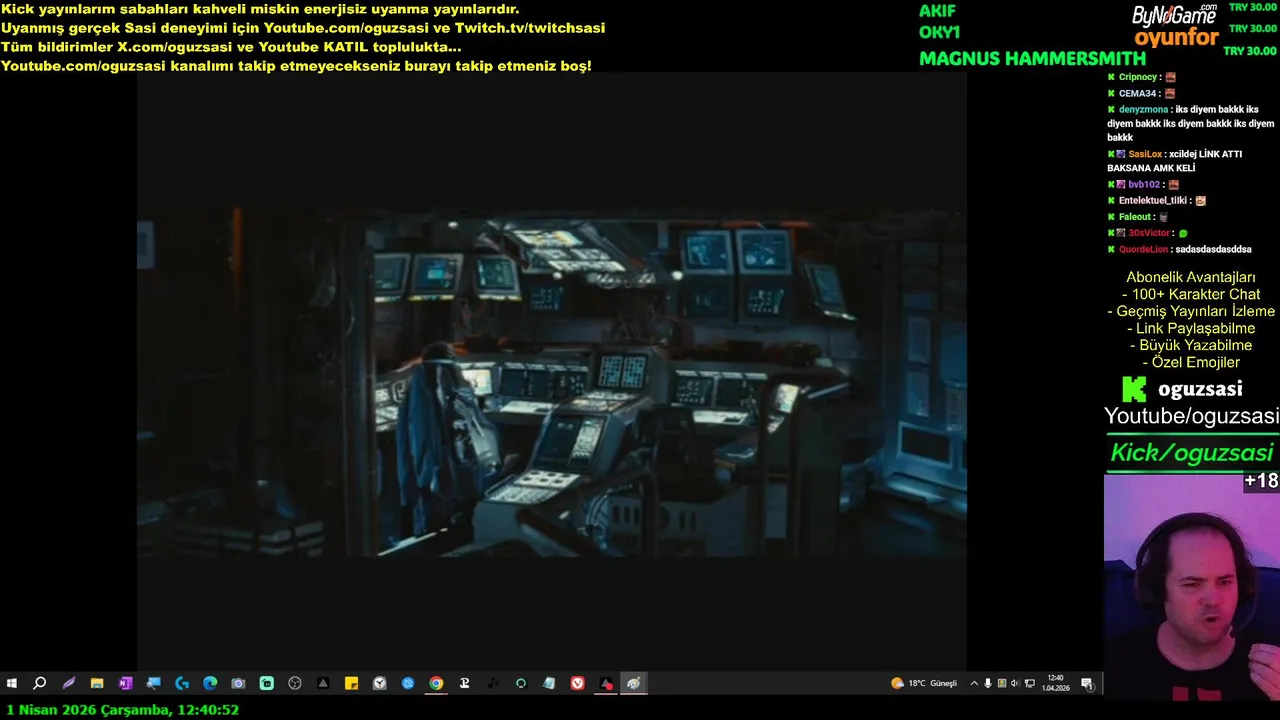The image size is (1280, 720).
Task: Open the taskbar app with red dot
Action: point(606,683)
